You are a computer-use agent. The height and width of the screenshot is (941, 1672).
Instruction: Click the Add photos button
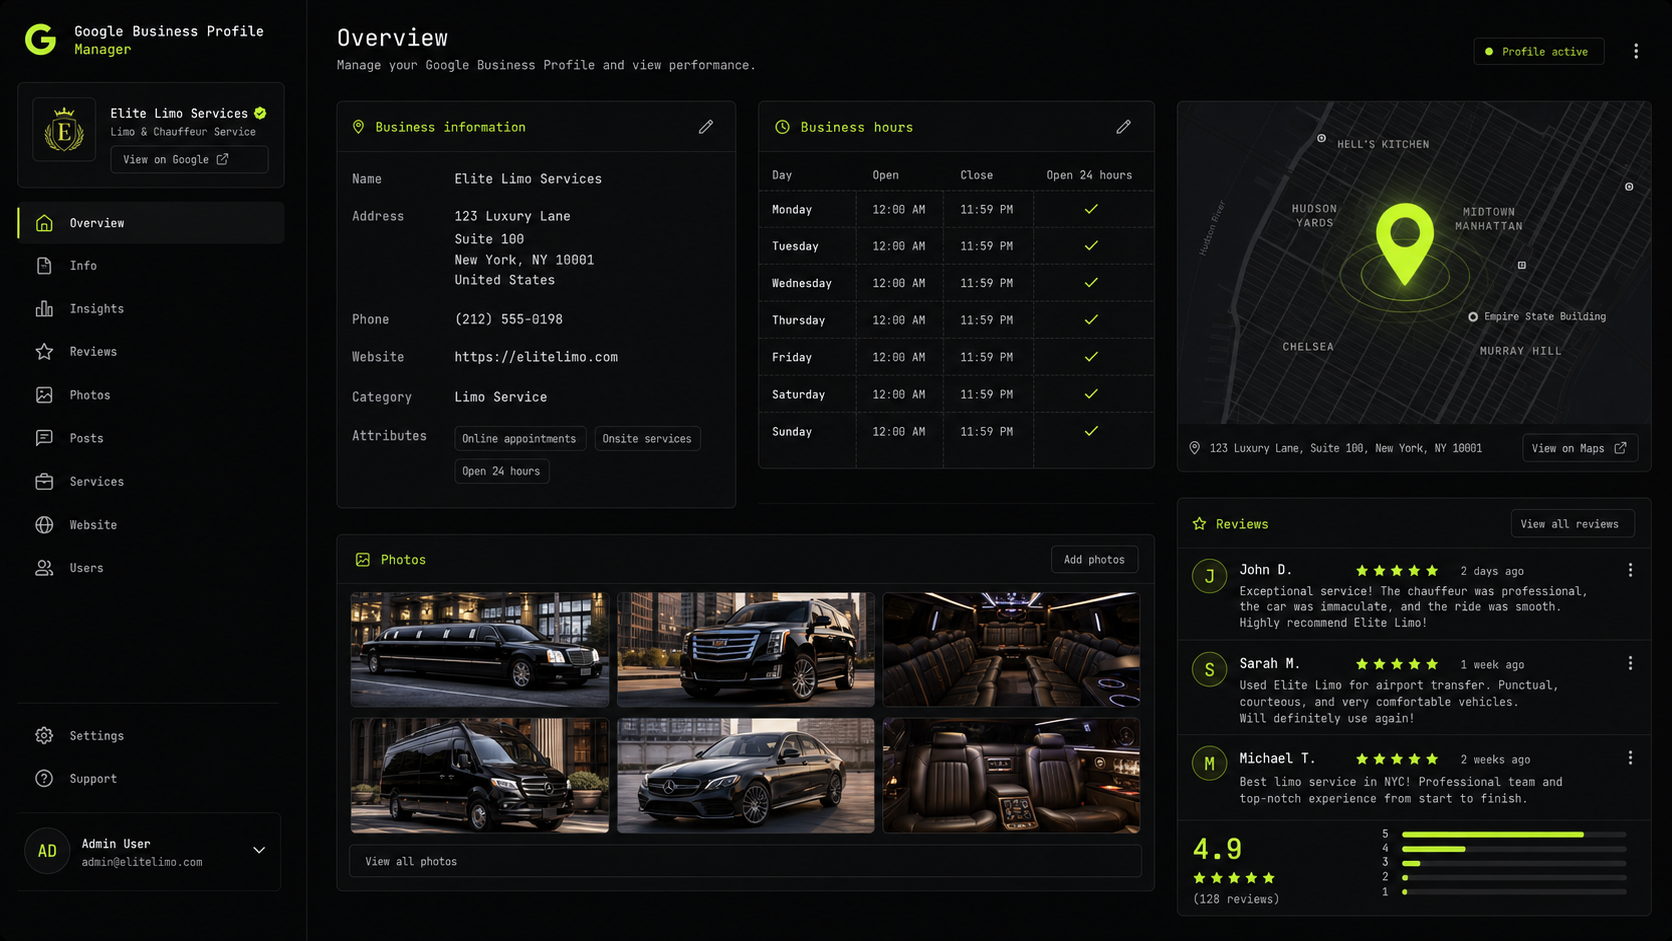click(x=1094, y=560)
